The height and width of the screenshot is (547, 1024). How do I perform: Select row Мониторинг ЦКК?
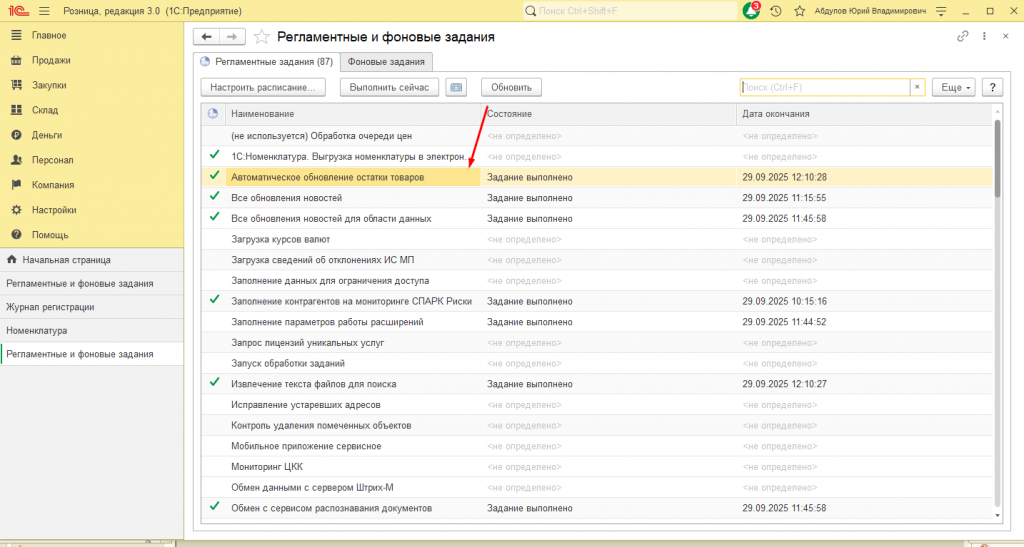(x=597, y=467)
